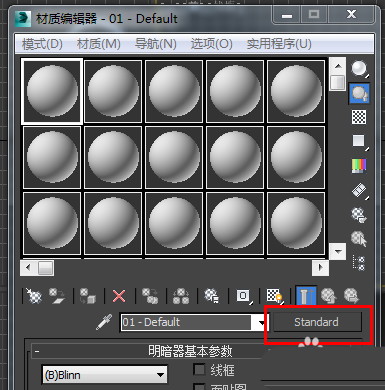Screen dimensions: 385x390
Task: Click Select by Material icon
Action: point(359,239)
